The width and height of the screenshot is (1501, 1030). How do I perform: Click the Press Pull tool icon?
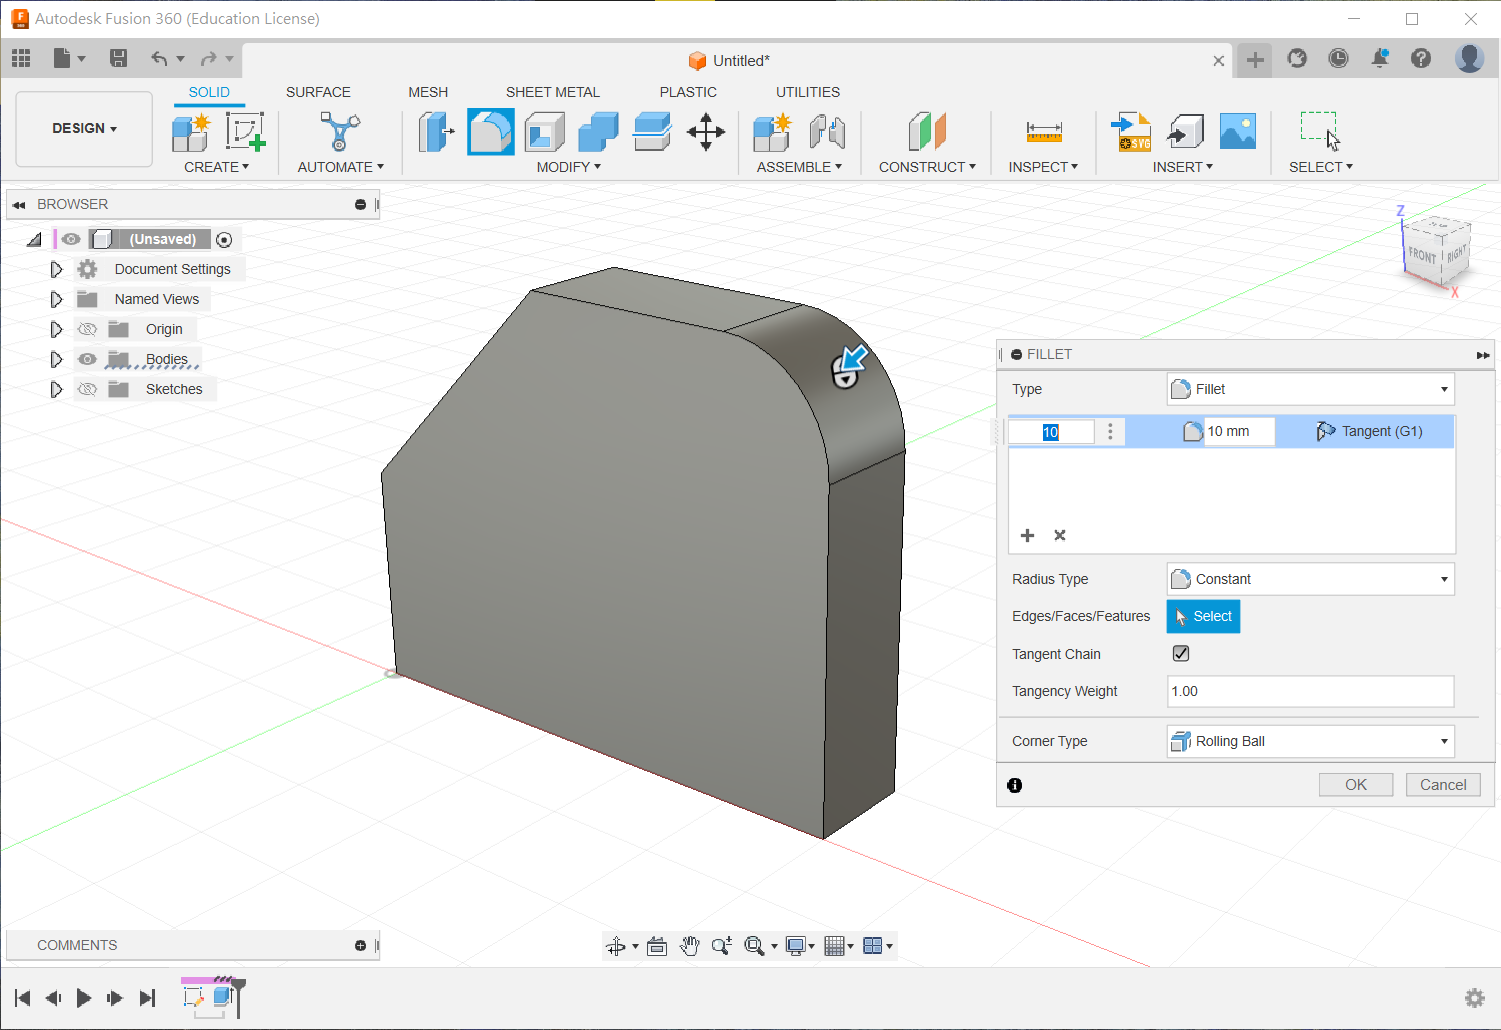click(436, 132)
